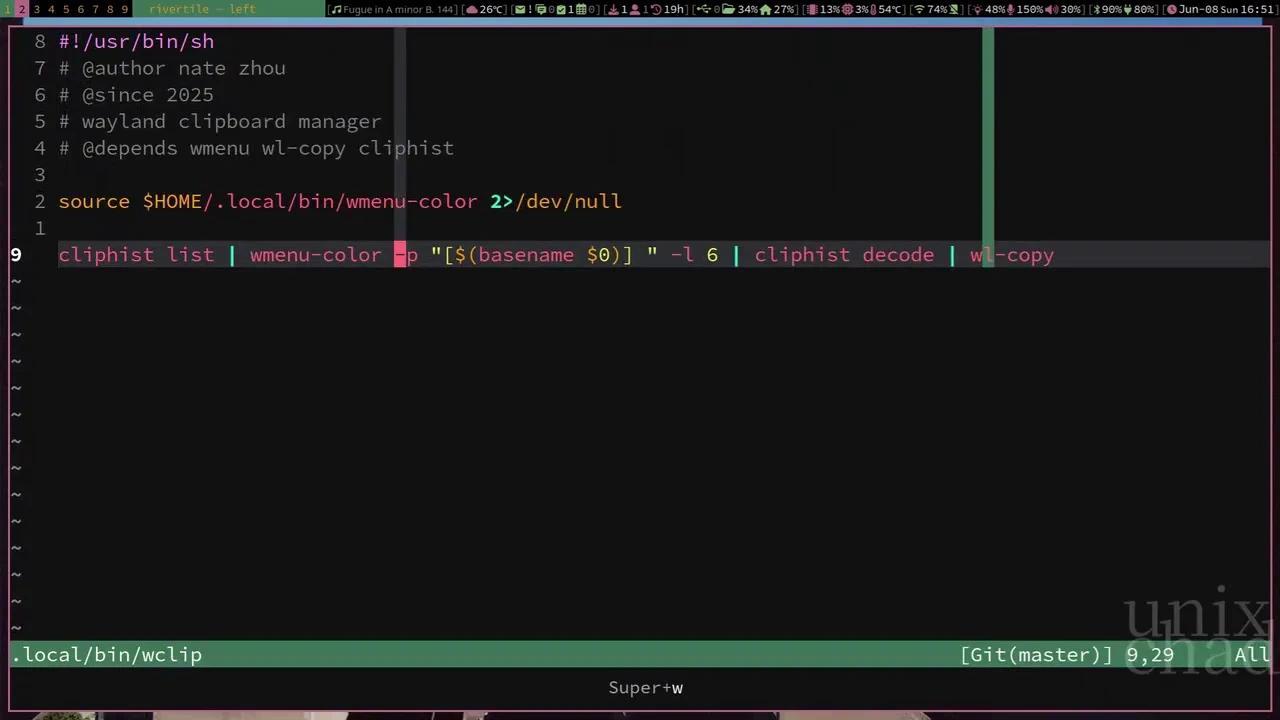Click '/dev/null' in the source line
This screenshot has width=1280, height=720.
tap(568, 202)
